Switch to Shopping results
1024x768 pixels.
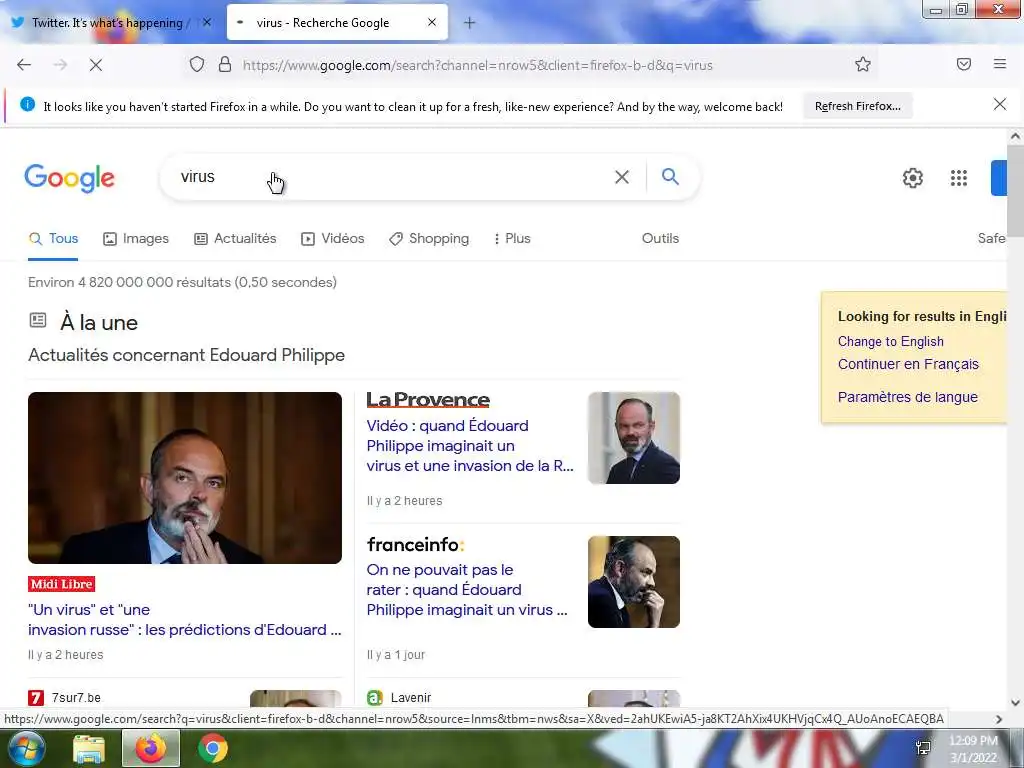428,238
